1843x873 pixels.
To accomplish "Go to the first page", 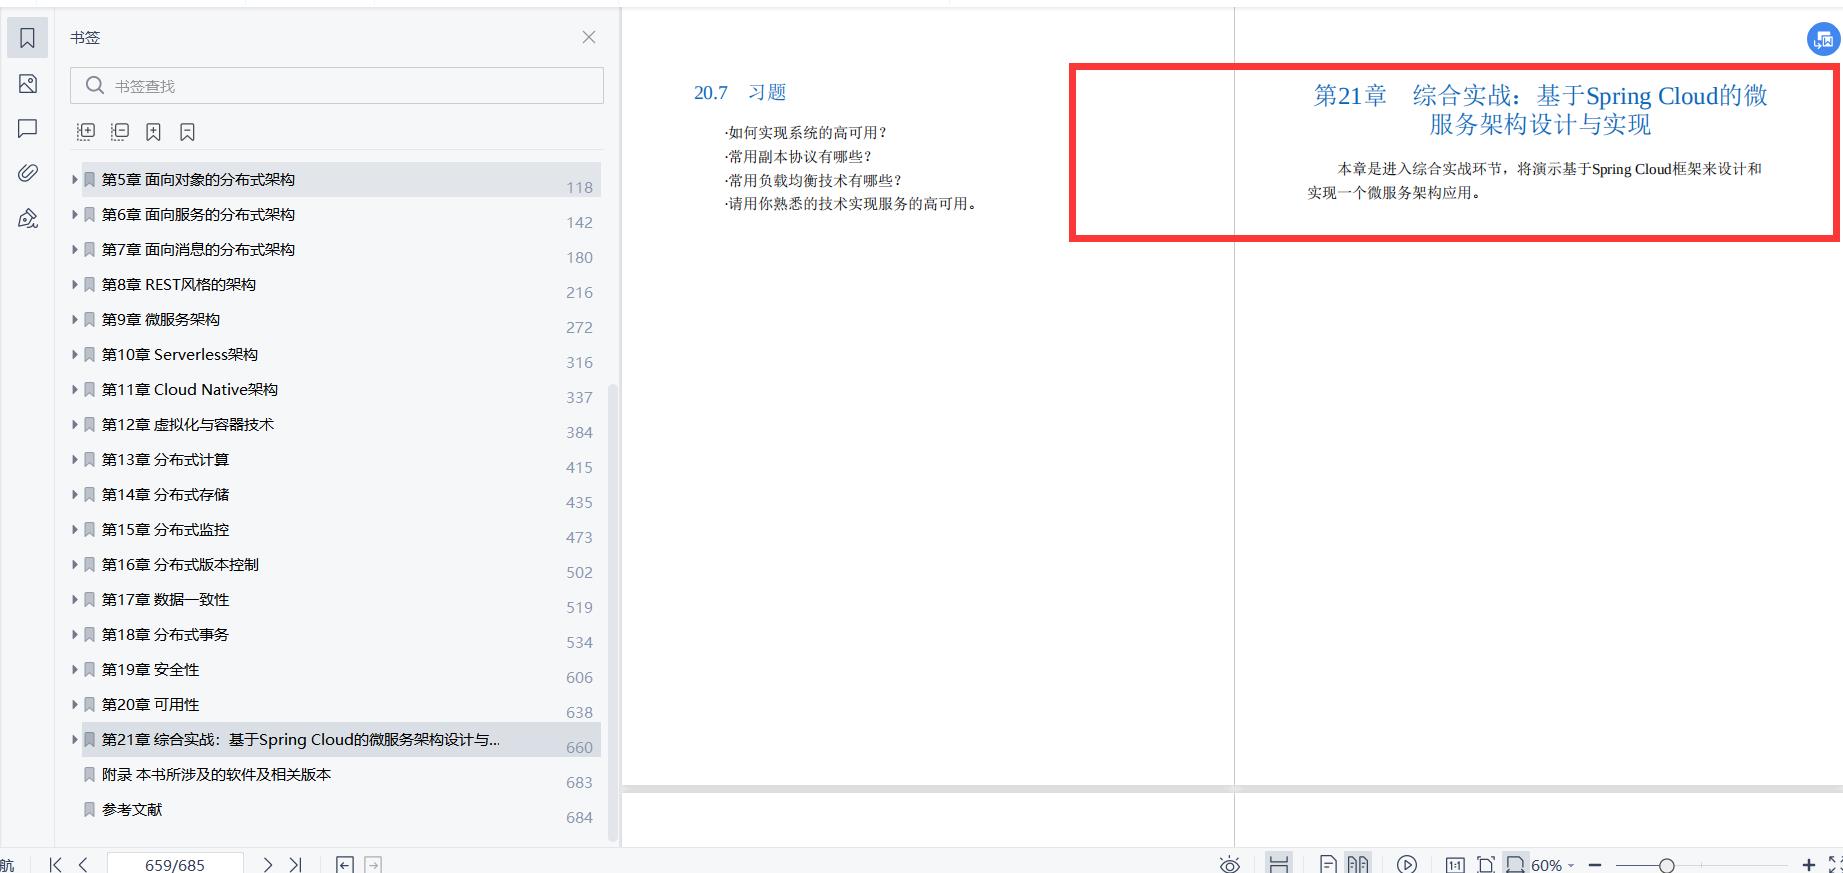I will pos(56,864).
